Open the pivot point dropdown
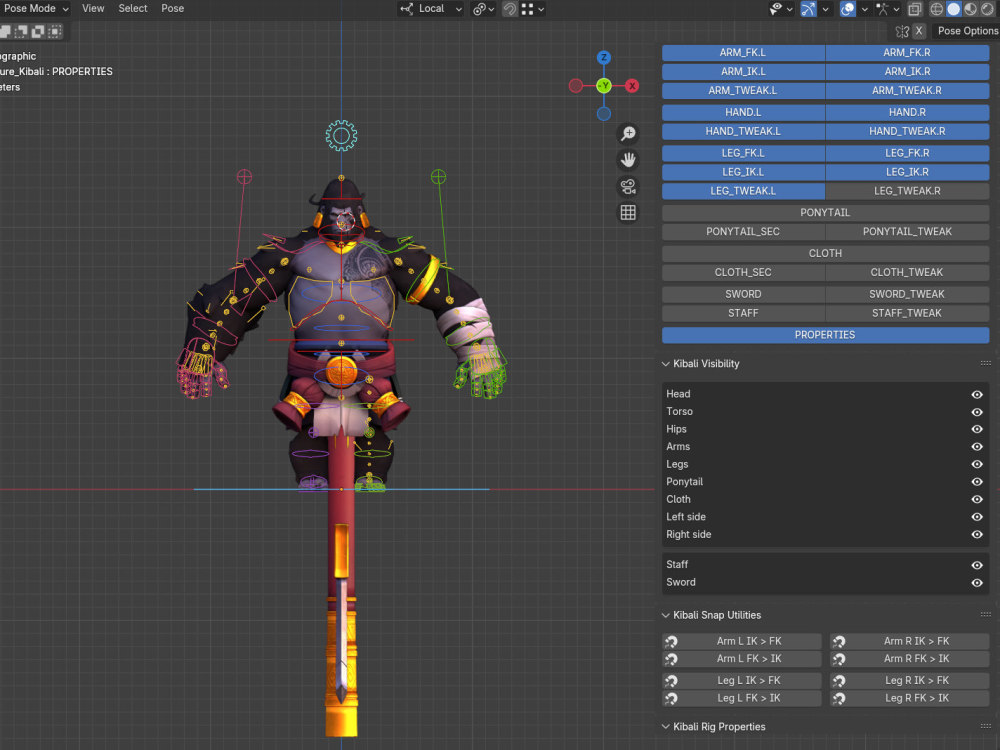The image size is (1000, 750). pos(483,9)
